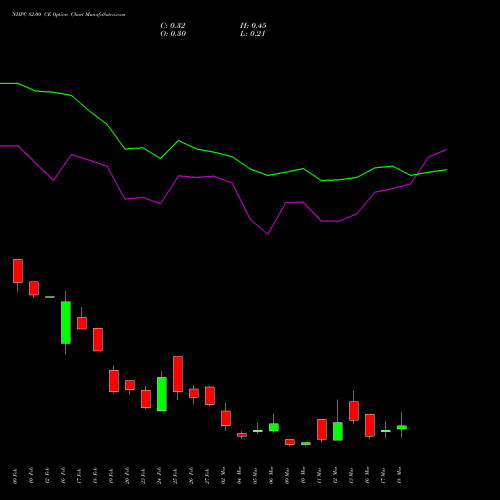Screen dimensions: 500x500
Task: Click the 27 Feb date label
Action: pos(208,476)
